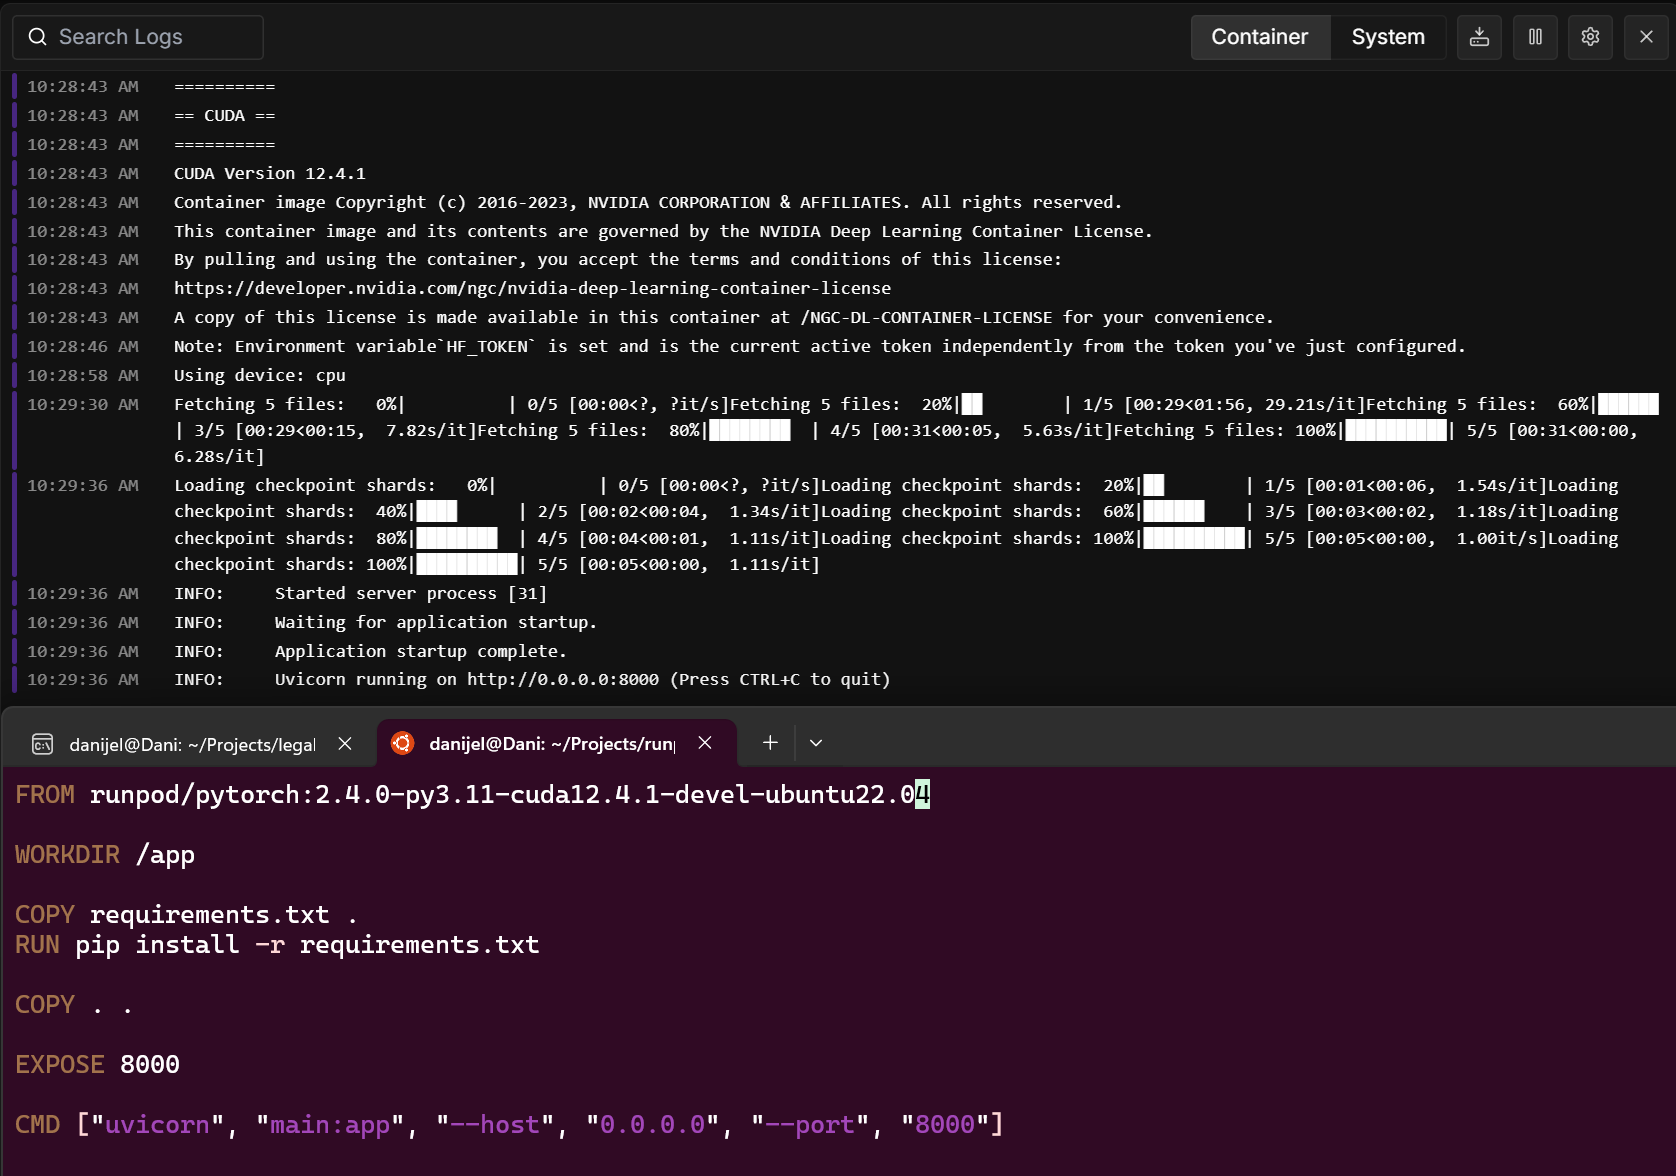The image size is (1676, 1176).
Task: Click the COPY requirements.txt line
Action: click(186, 915)
